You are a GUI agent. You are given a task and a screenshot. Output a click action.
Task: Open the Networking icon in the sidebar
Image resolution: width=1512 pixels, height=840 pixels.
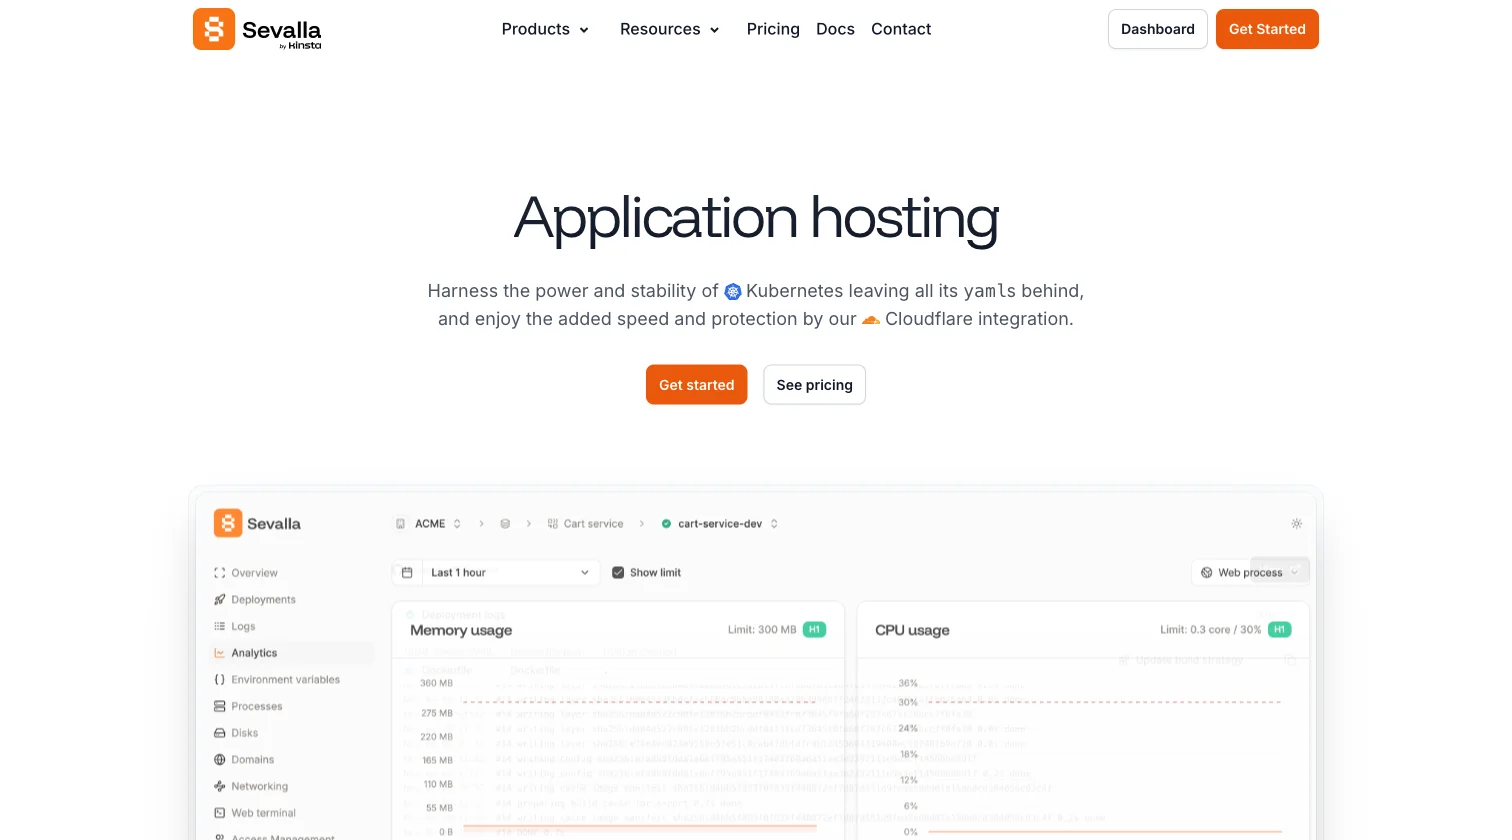point(220,786)
